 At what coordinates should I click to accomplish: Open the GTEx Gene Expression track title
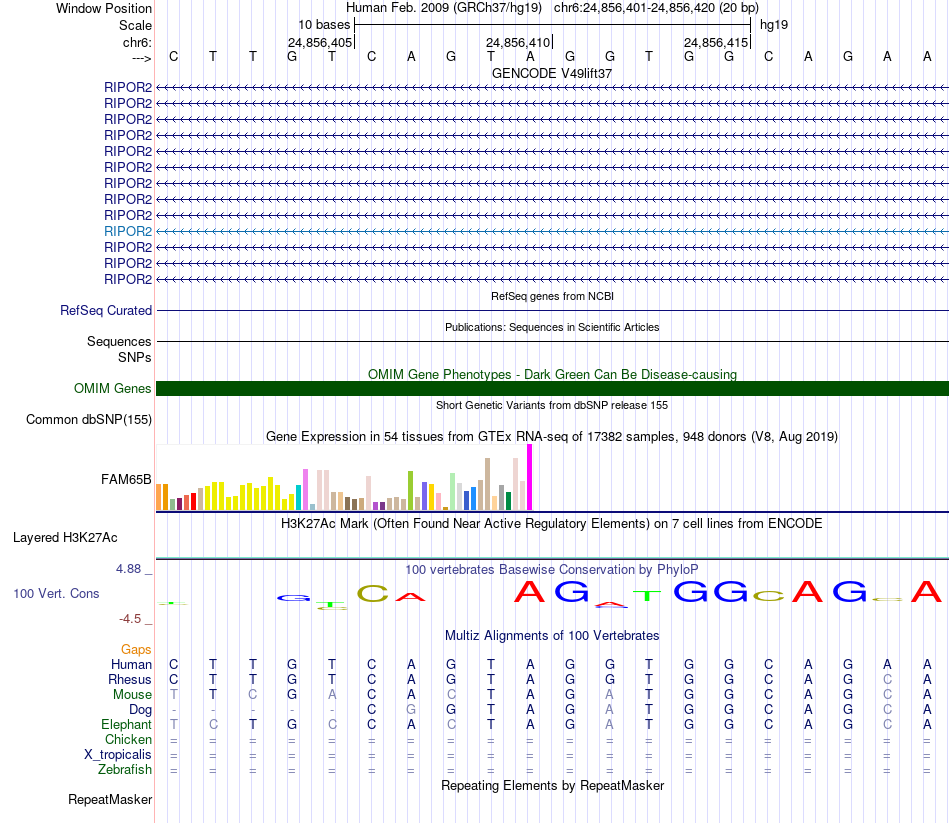(552, 436)
